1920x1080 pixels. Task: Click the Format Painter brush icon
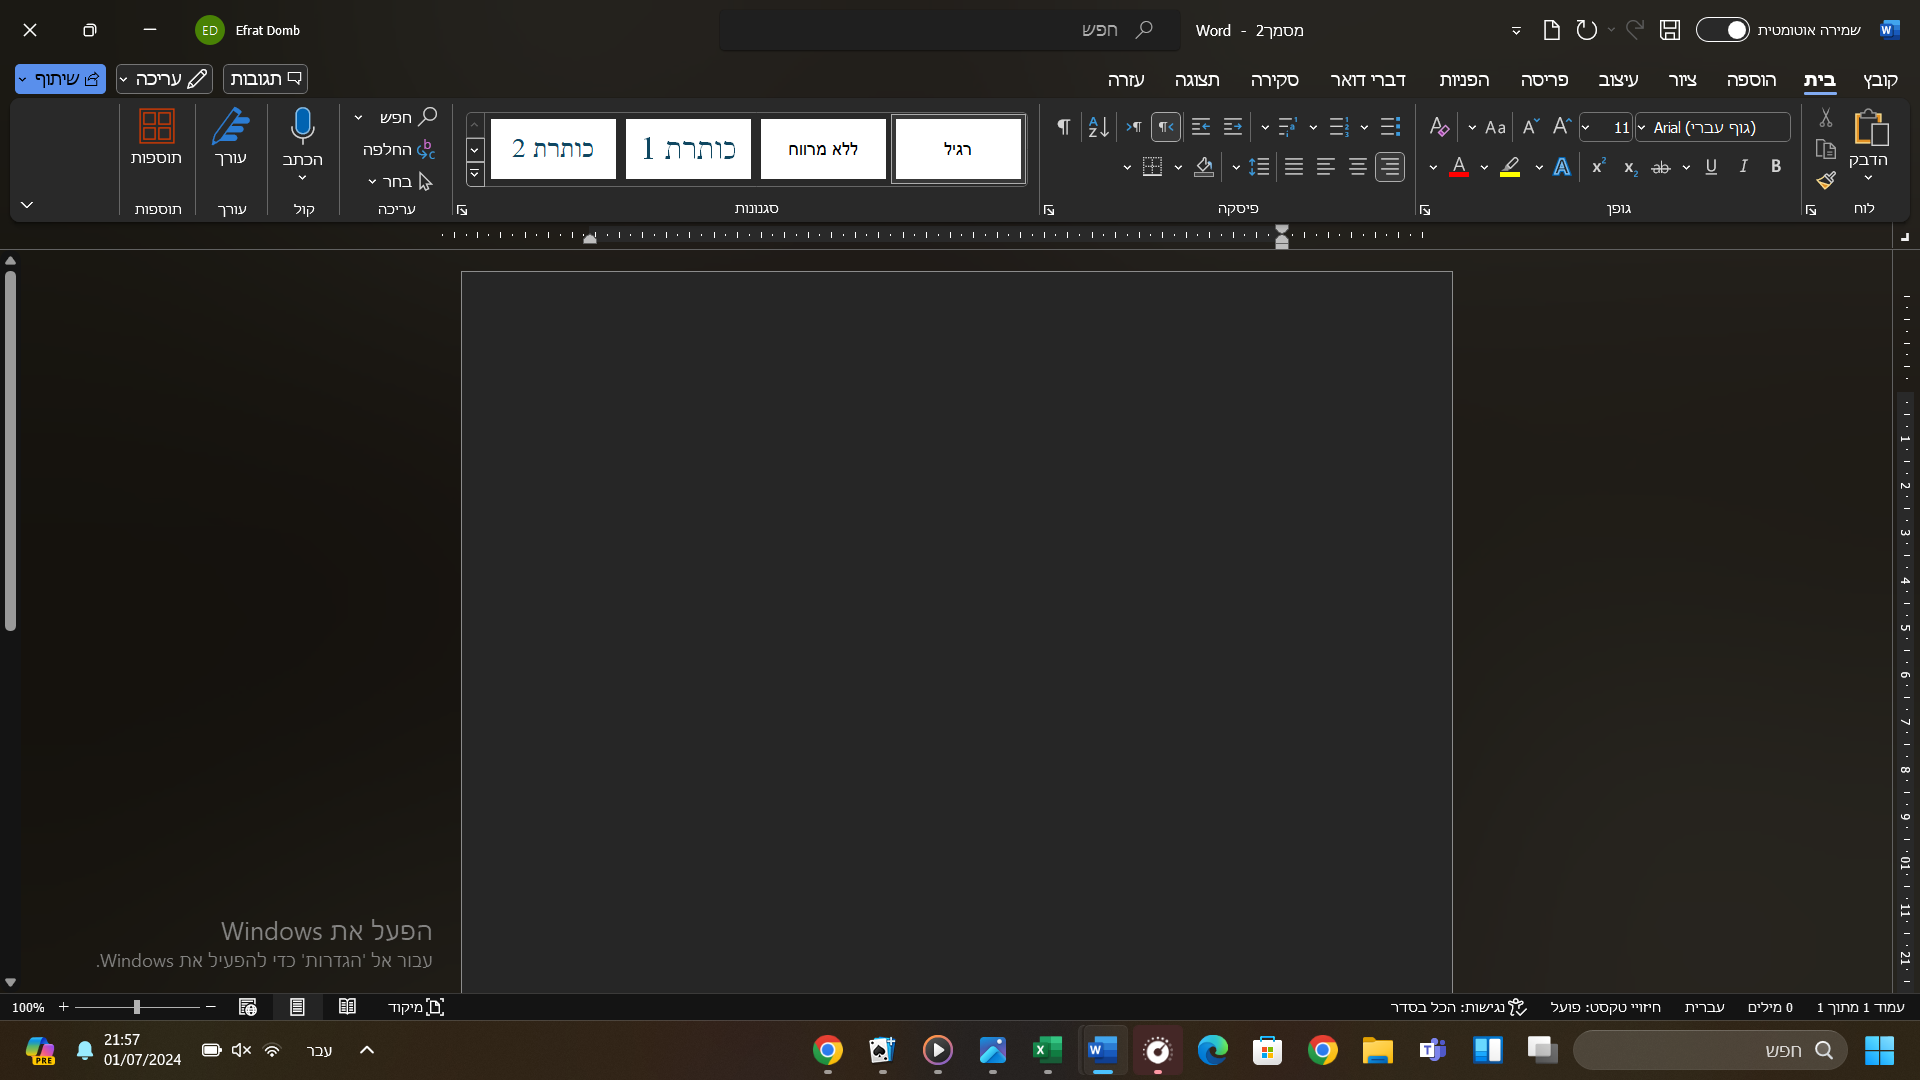1826,180
